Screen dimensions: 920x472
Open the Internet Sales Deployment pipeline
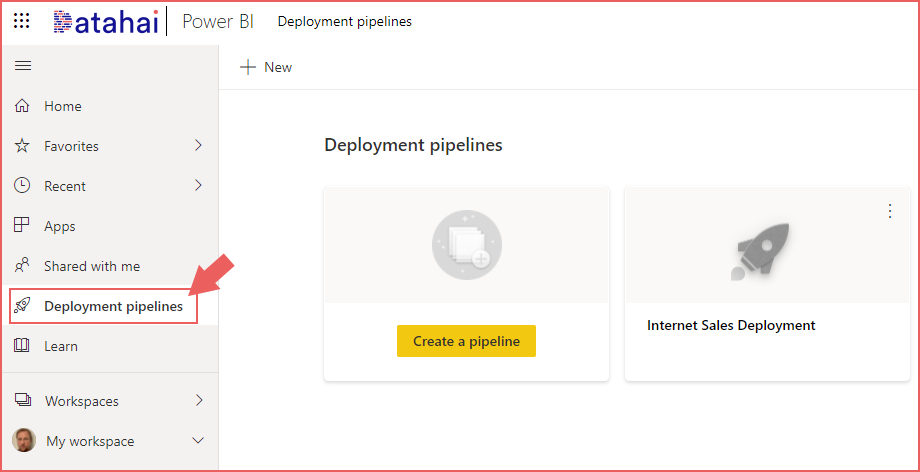(731, 325)
